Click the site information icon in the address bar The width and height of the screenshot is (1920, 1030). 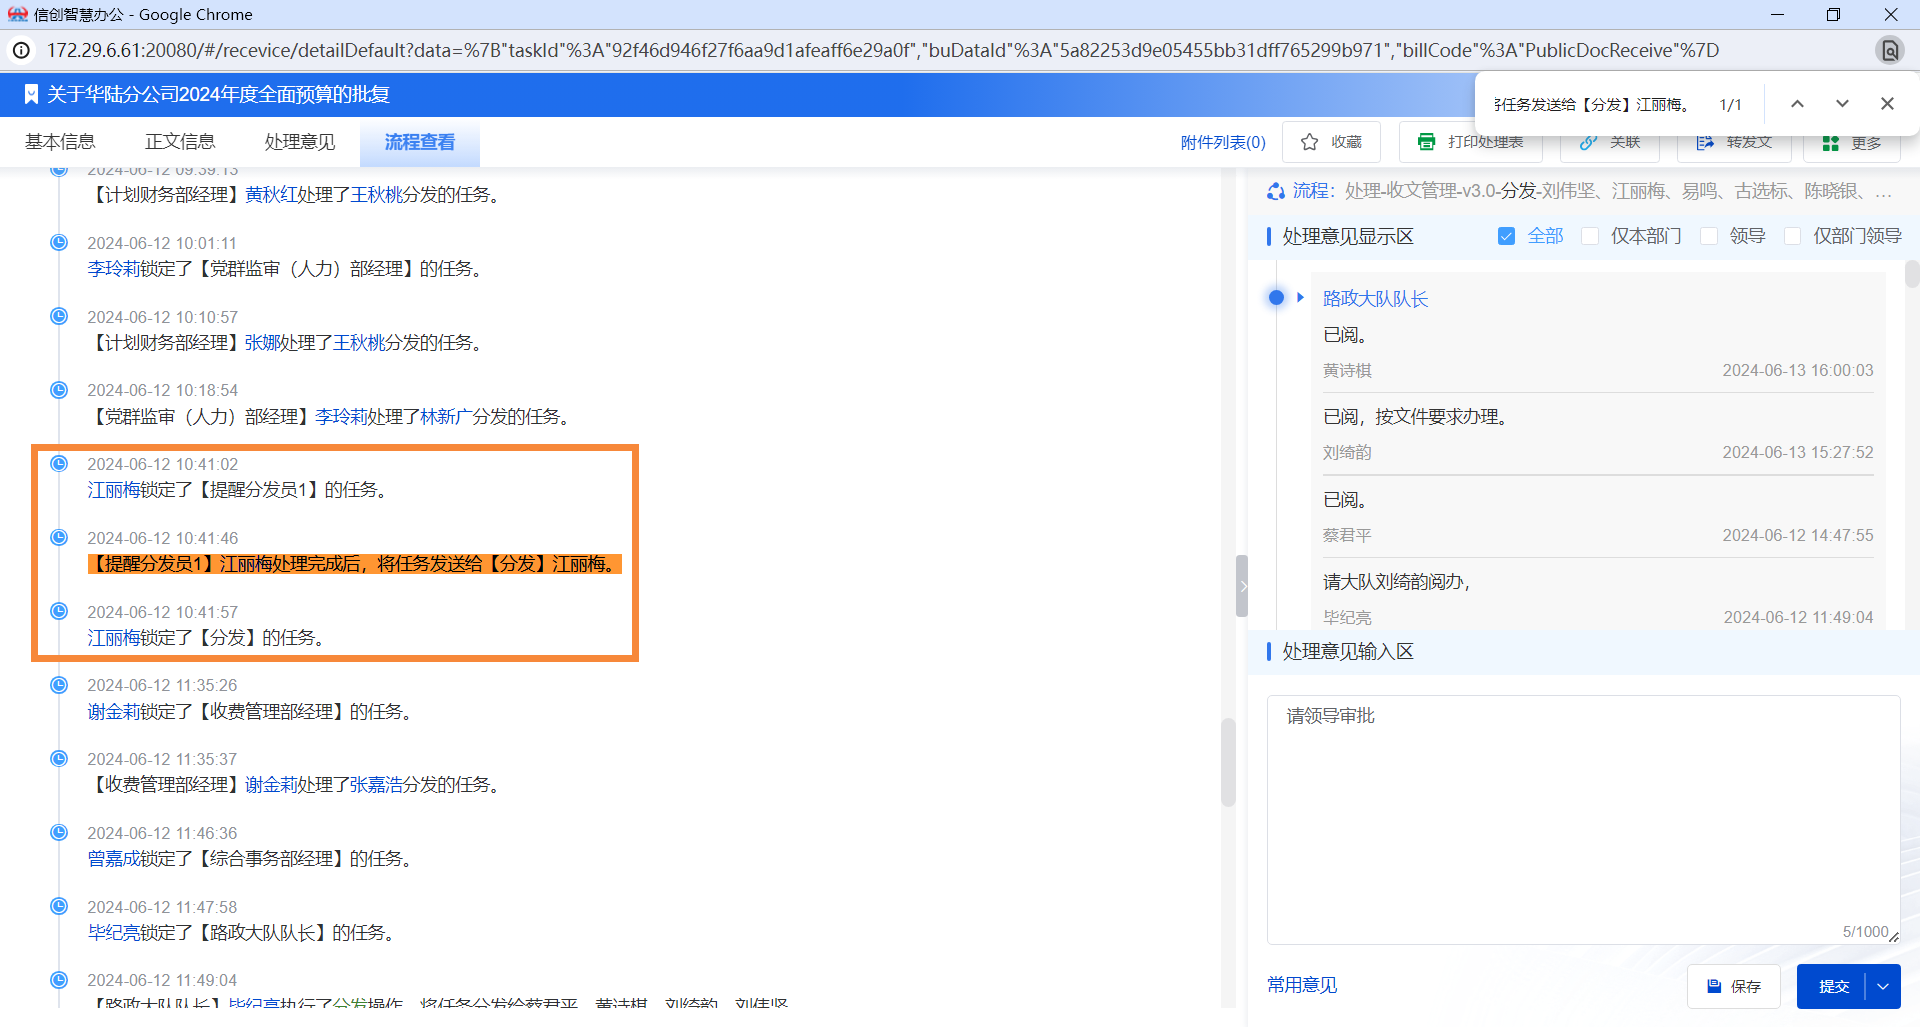pyautogui.click(x=21, y=50)
